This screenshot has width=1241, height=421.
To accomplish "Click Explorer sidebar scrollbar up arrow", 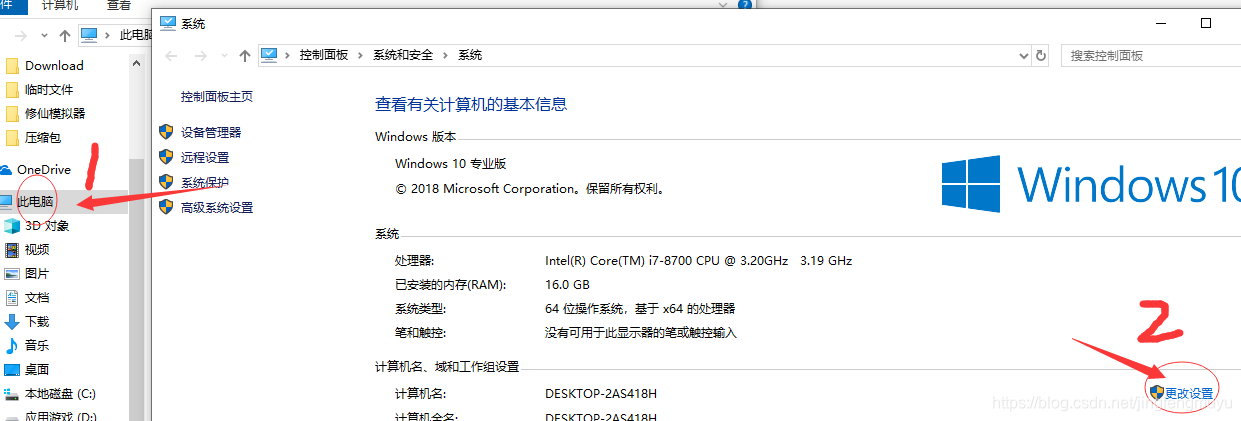I will (137, 62).
